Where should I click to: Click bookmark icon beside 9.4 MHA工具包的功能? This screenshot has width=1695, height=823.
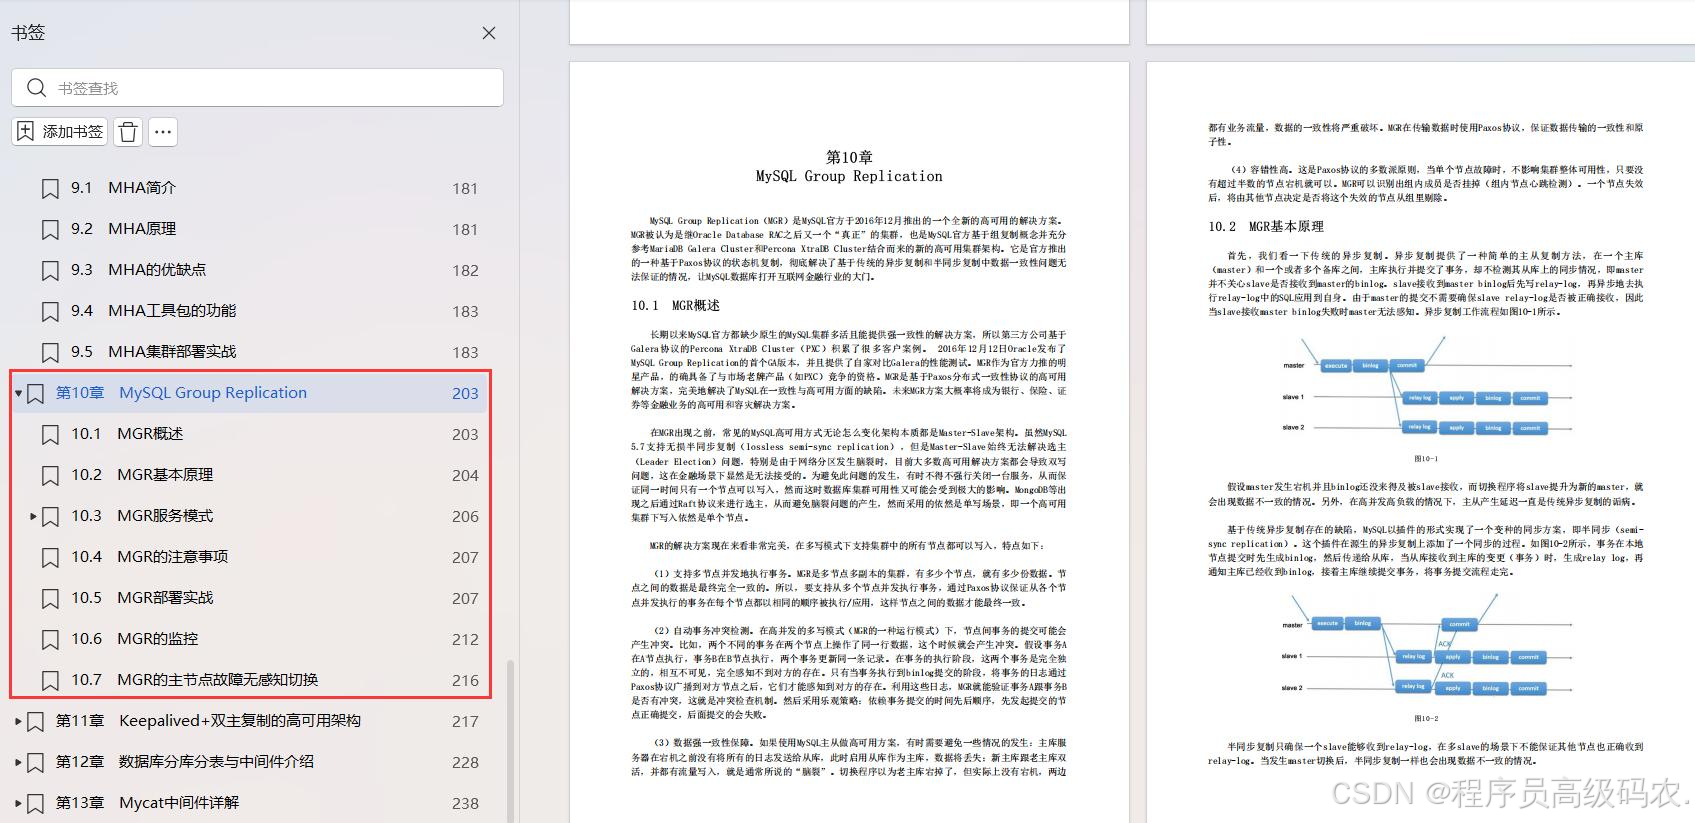[x=50, y=311]
